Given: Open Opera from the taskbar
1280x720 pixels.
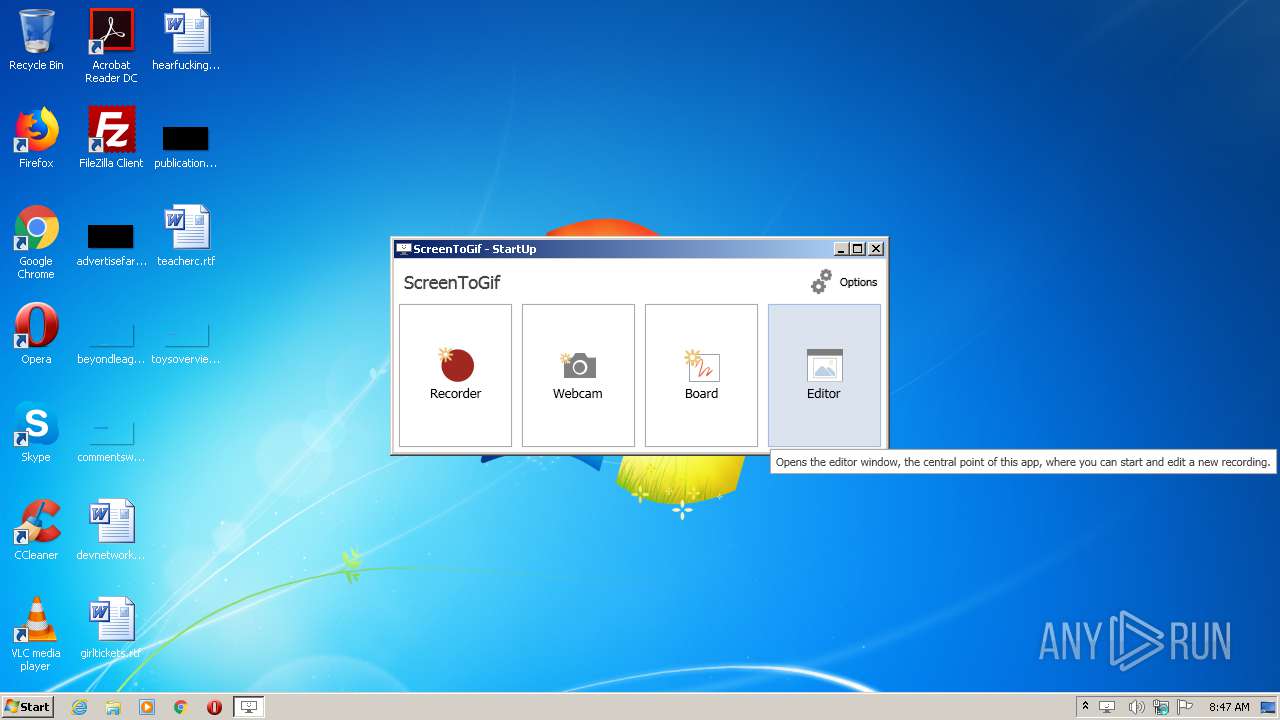Looking at the screenshot, I should pyautogui.click(x=214, y=707).
